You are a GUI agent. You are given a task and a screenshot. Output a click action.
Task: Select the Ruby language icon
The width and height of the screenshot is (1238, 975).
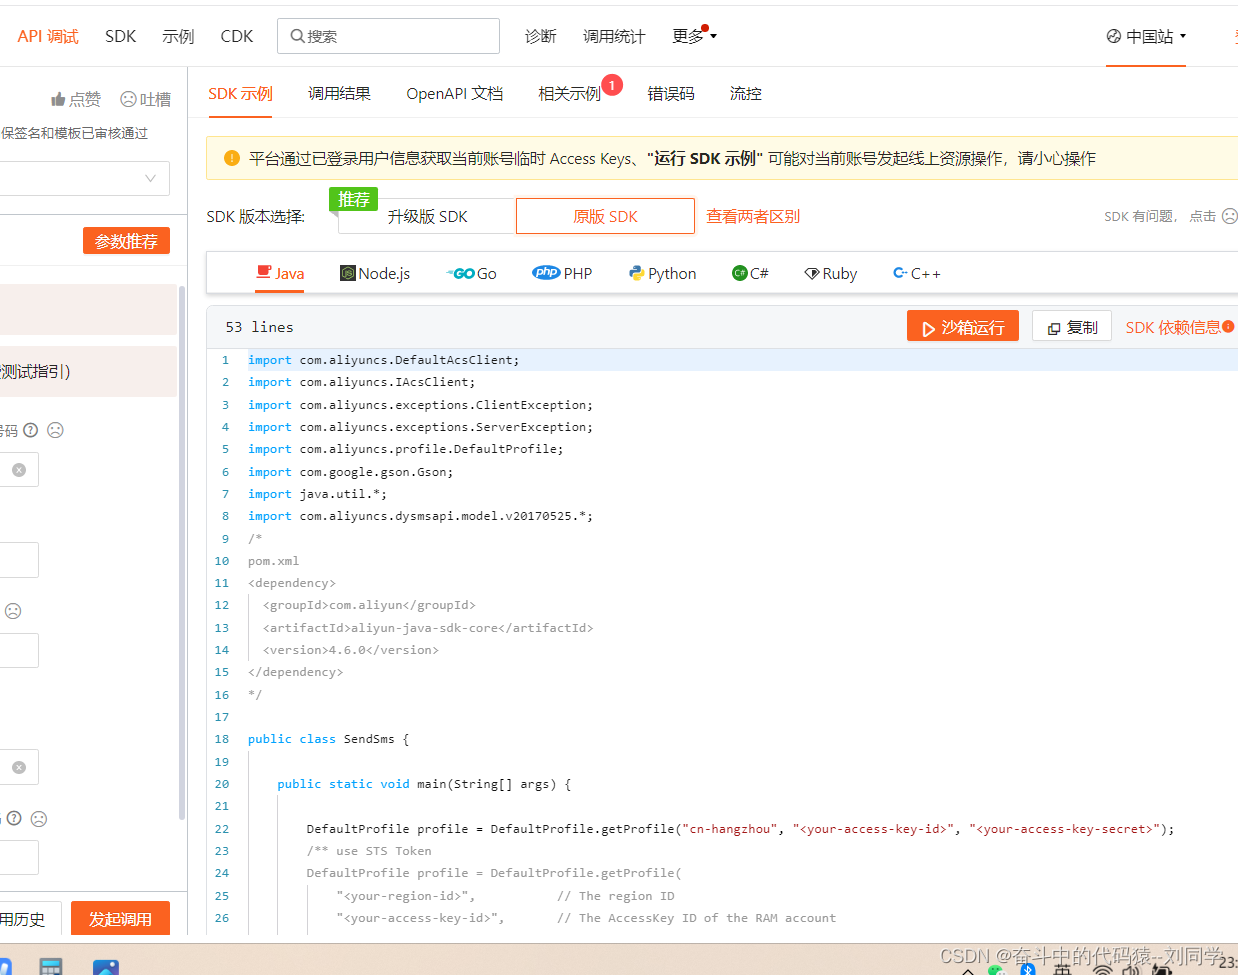point(812,273)
